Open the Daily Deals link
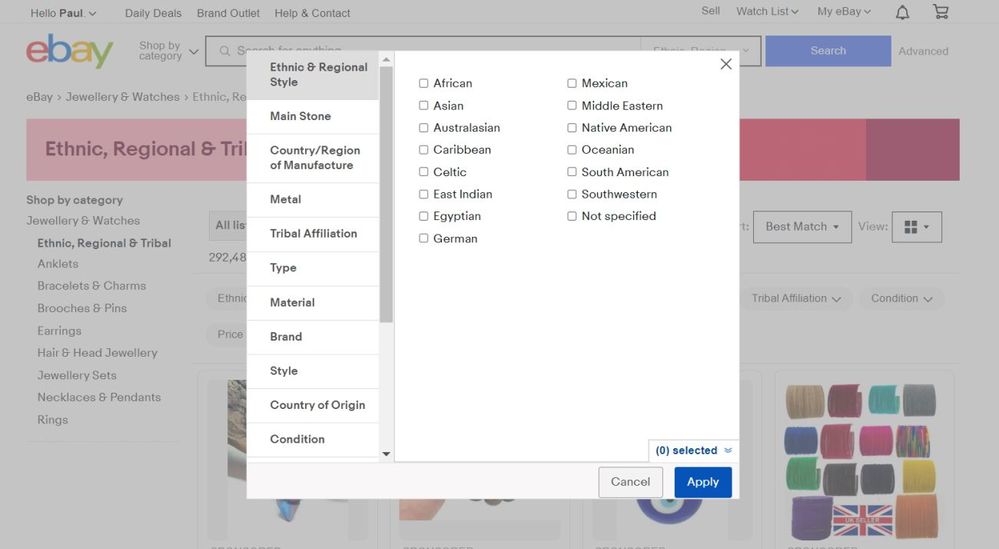Screen dimensions: 999x549 coord(153,13)
